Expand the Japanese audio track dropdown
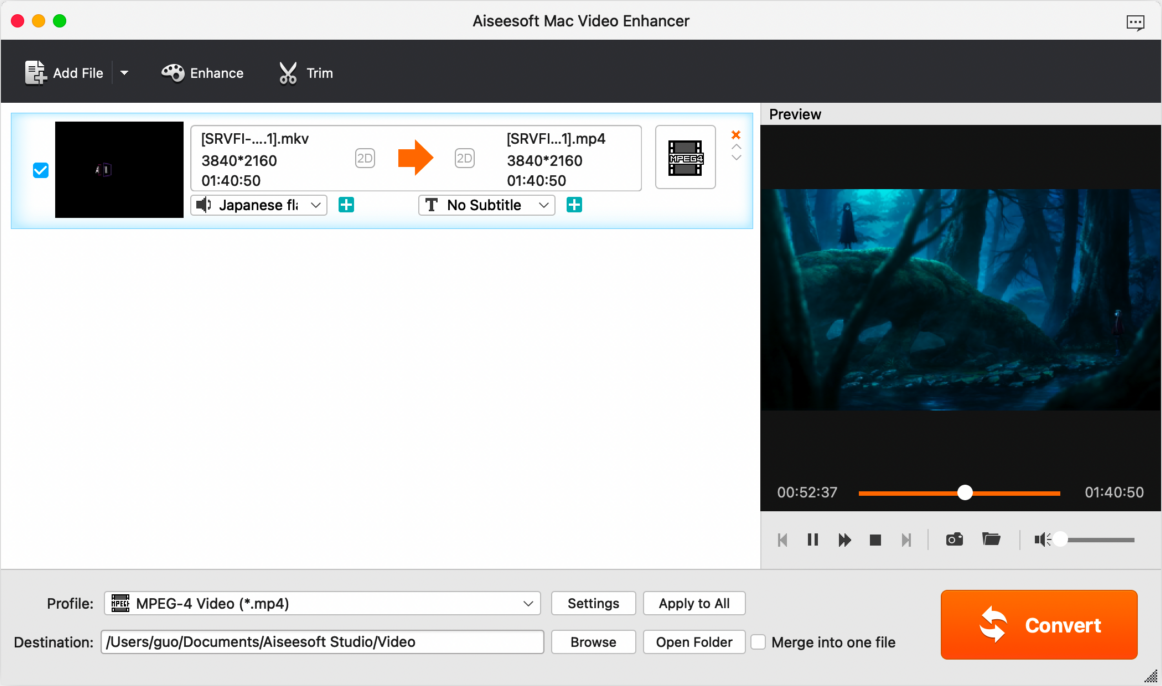Viewport: 1162px width, 686px height. click(x=259, y=205)
